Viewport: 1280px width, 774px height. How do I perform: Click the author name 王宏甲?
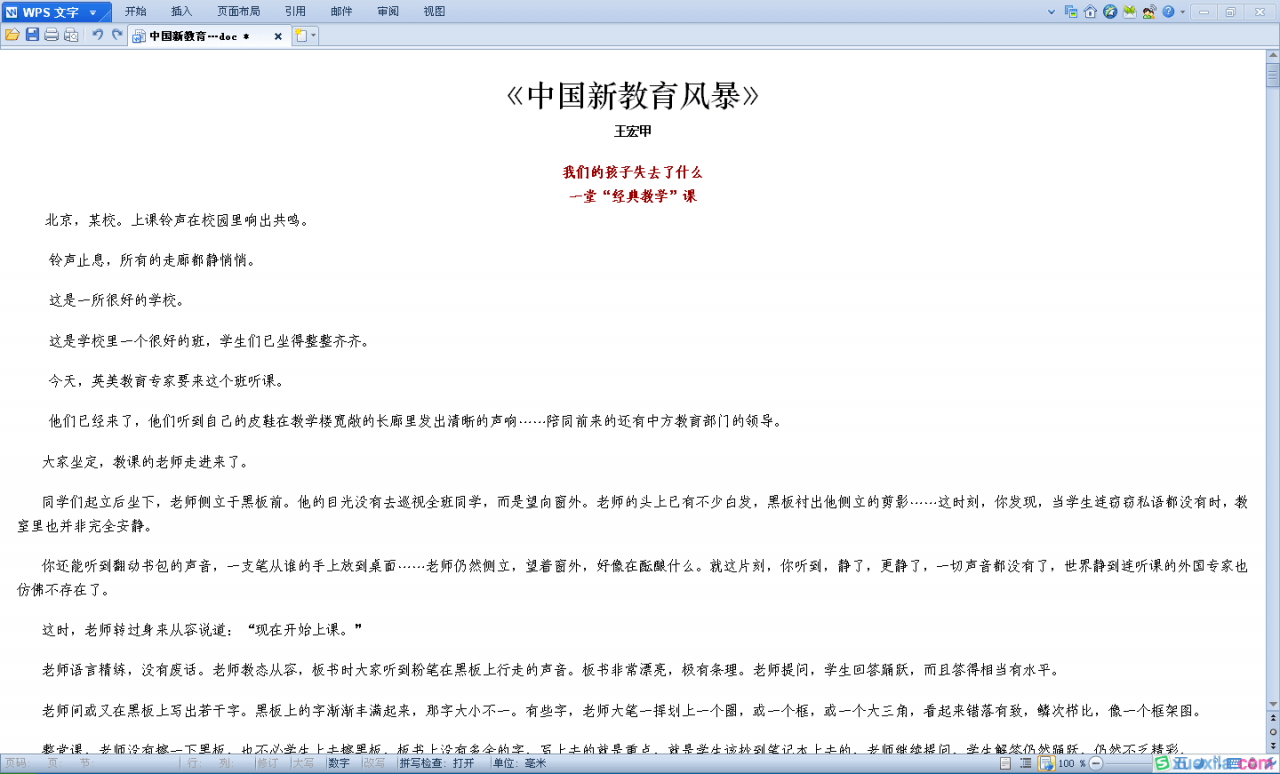click(632, 131)
